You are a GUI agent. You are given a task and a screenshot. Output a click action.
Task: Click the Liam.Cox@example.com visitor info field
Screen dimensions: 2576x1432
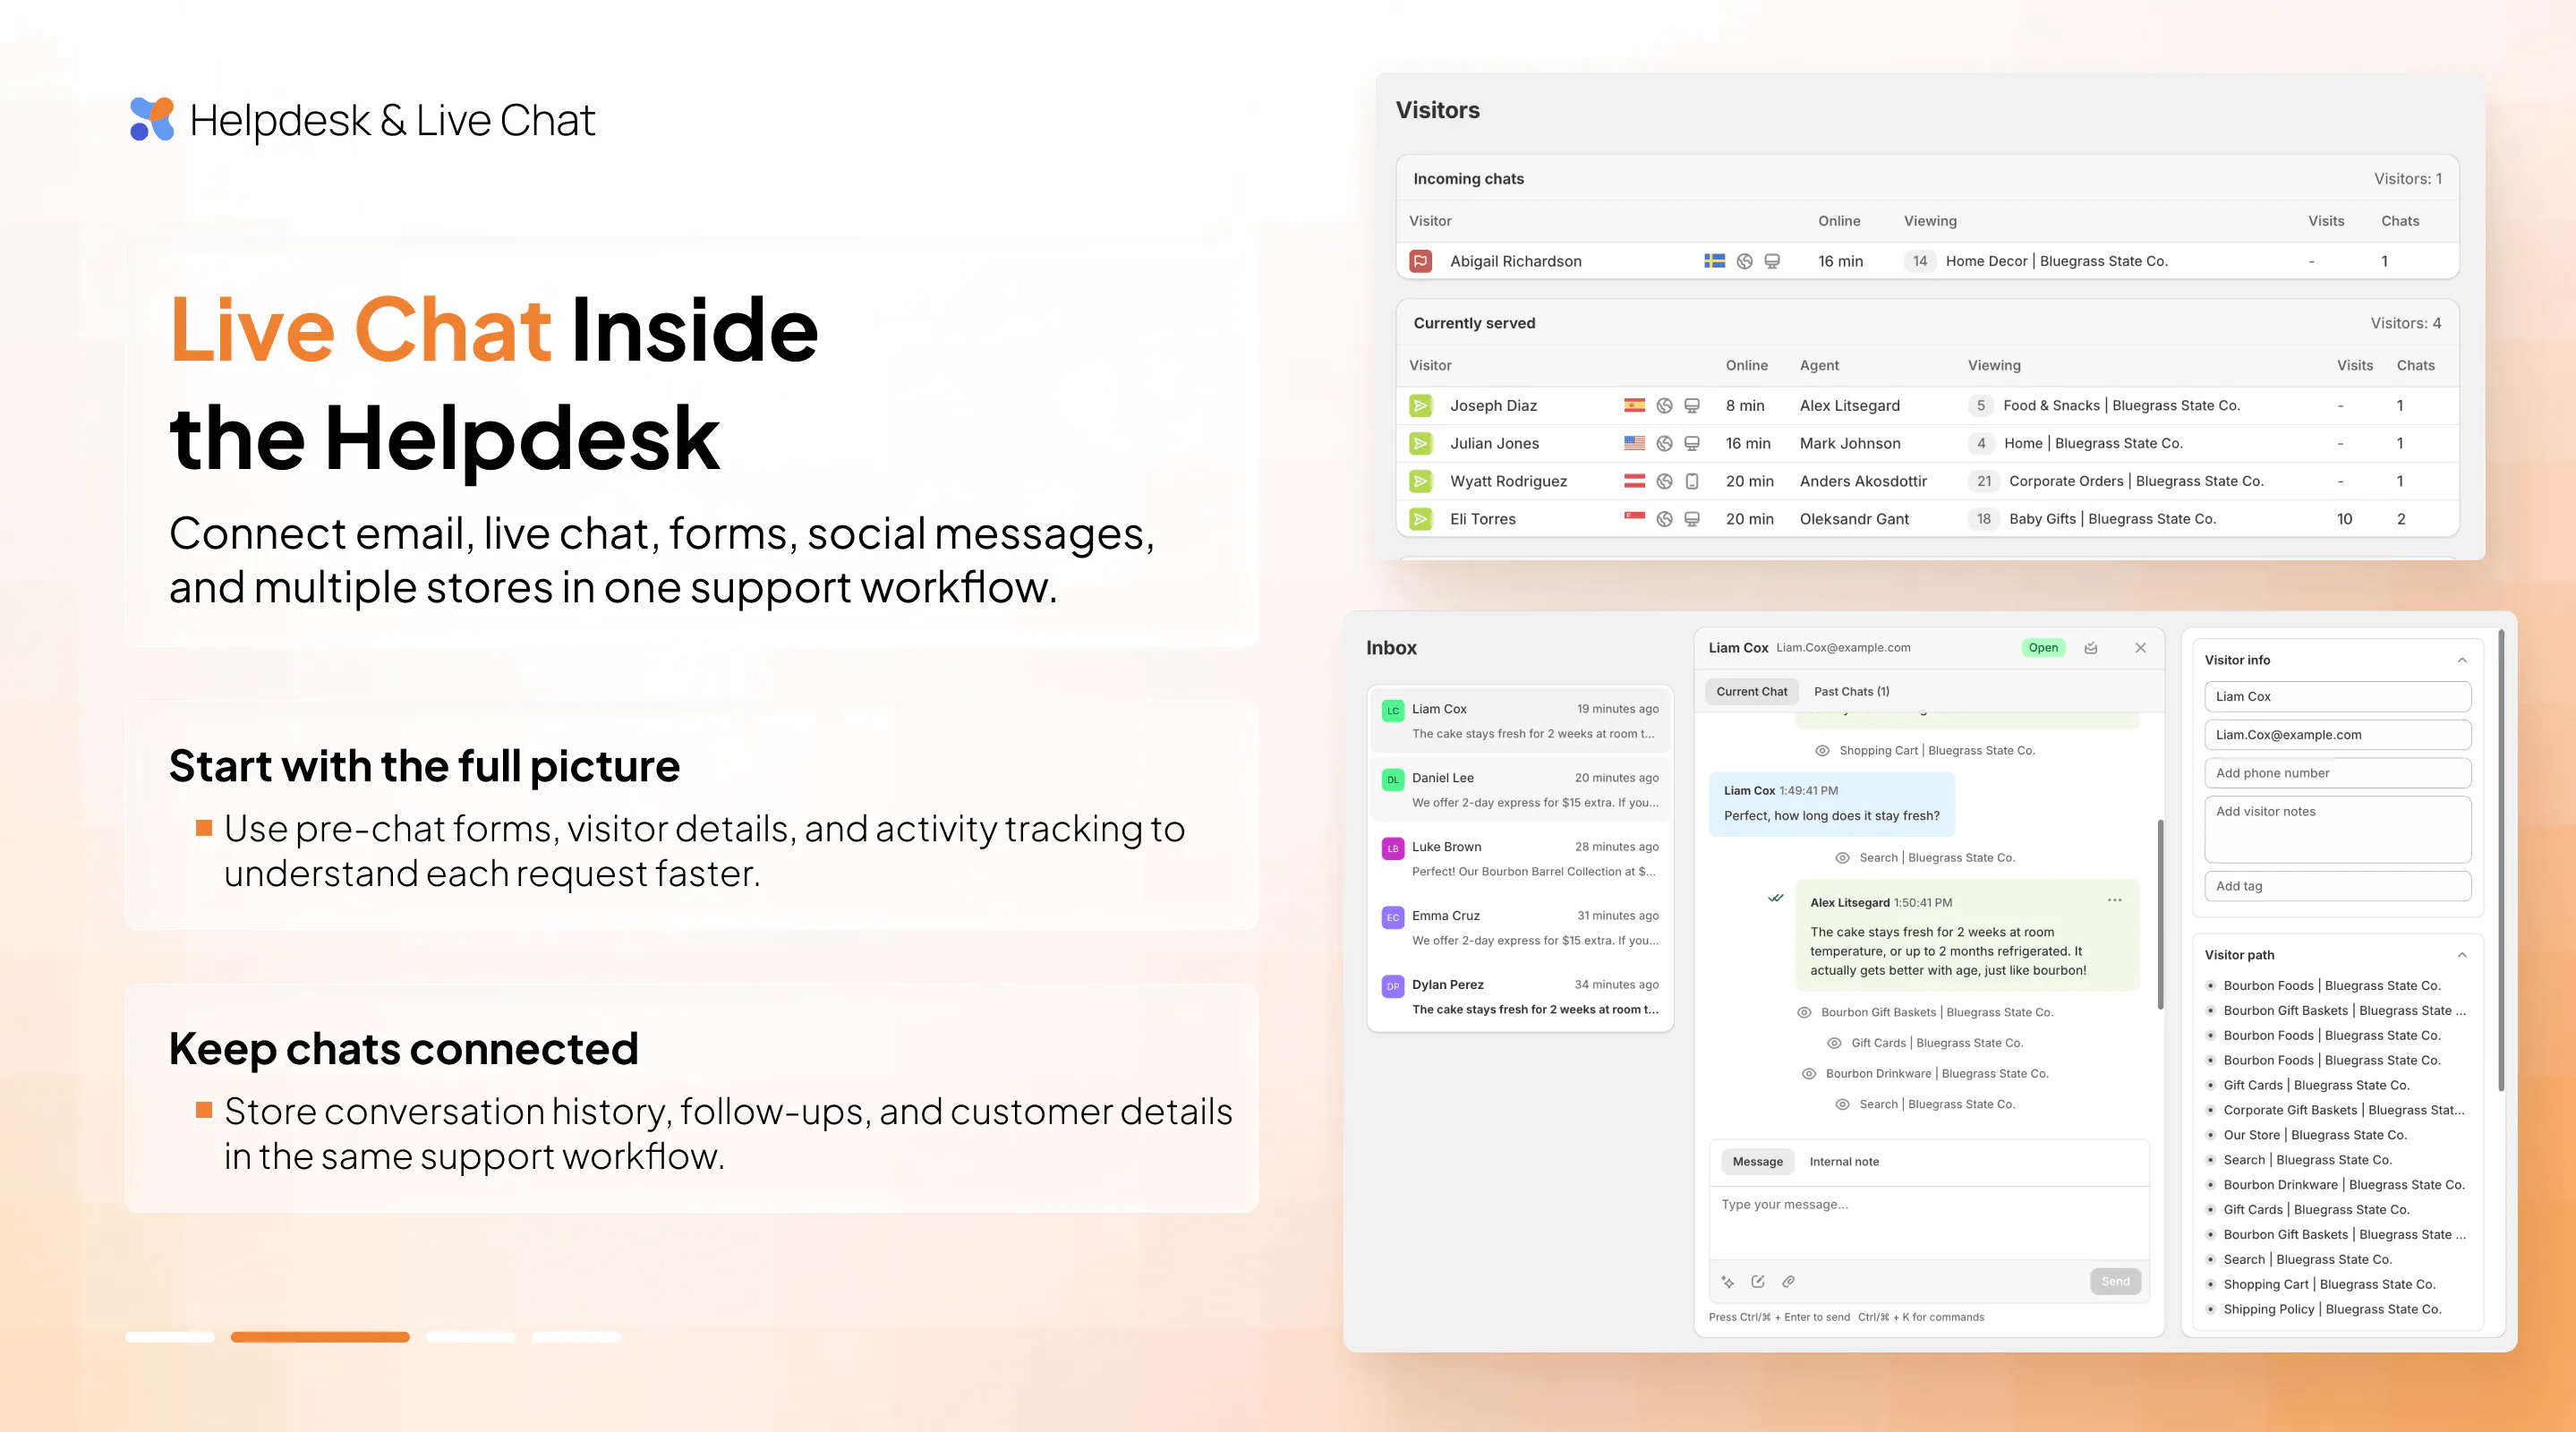point(2337,735)
